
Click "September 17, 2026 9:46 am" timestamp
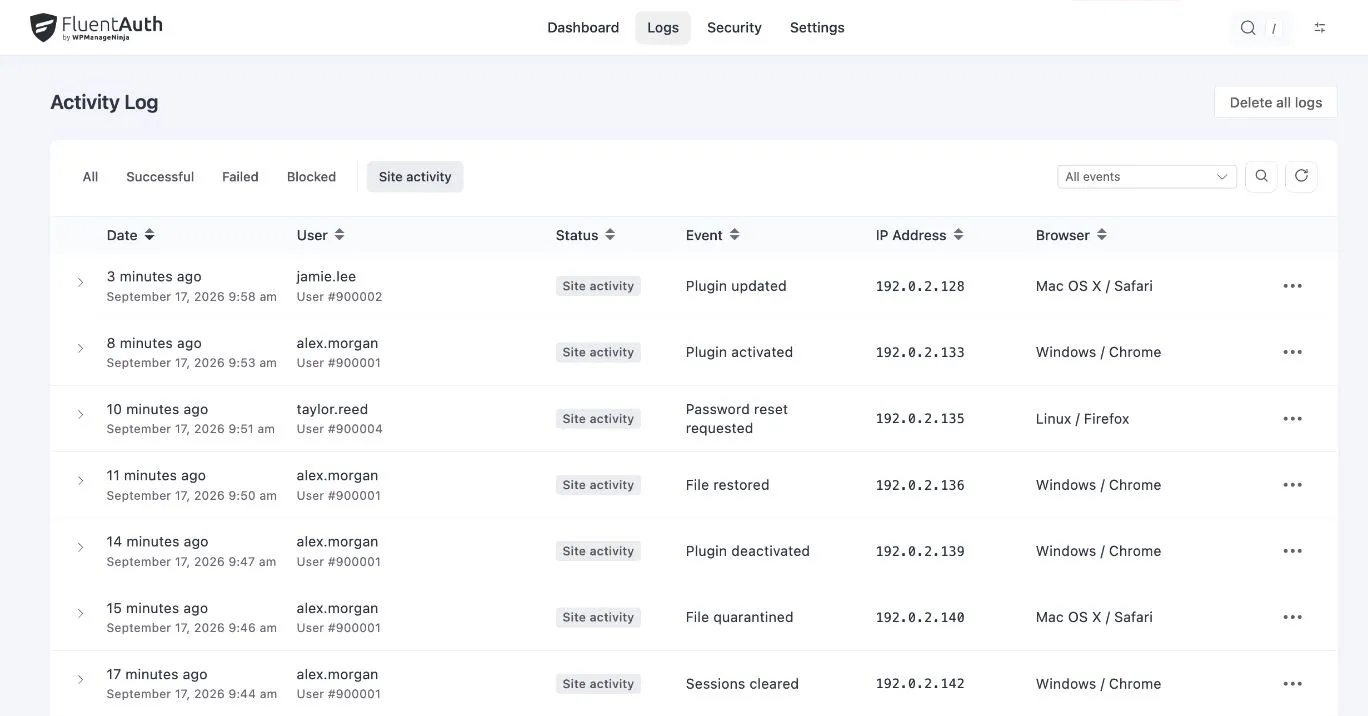click(x=192, y=628)
